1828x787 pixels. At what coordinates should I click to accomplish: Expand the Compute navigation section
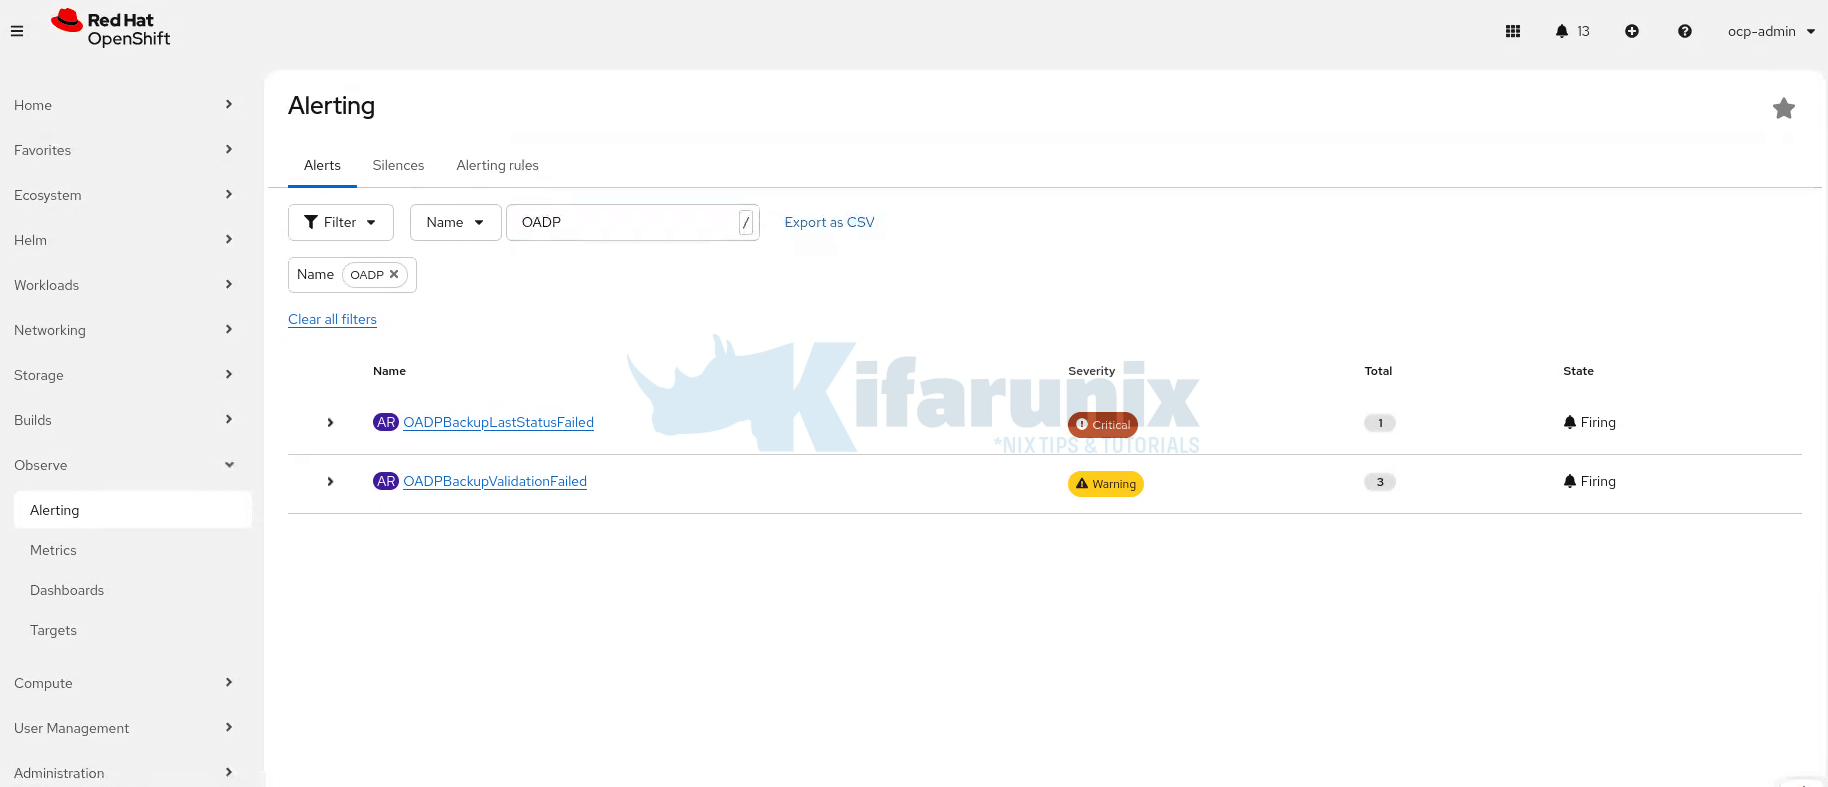(x=124, y=683)
